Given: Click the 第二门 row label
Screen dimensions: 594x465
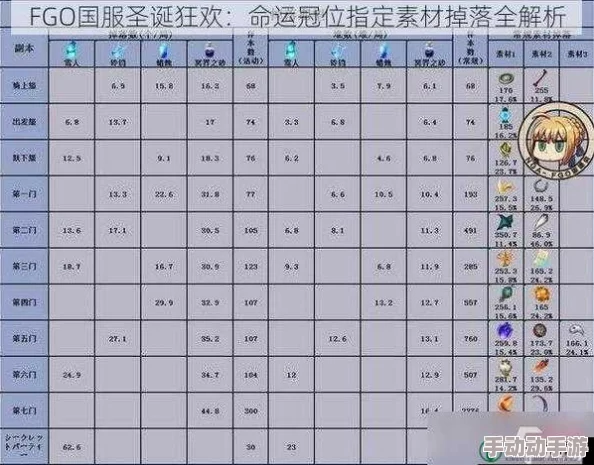Looking at the screenshot, I should click(24, 230).
